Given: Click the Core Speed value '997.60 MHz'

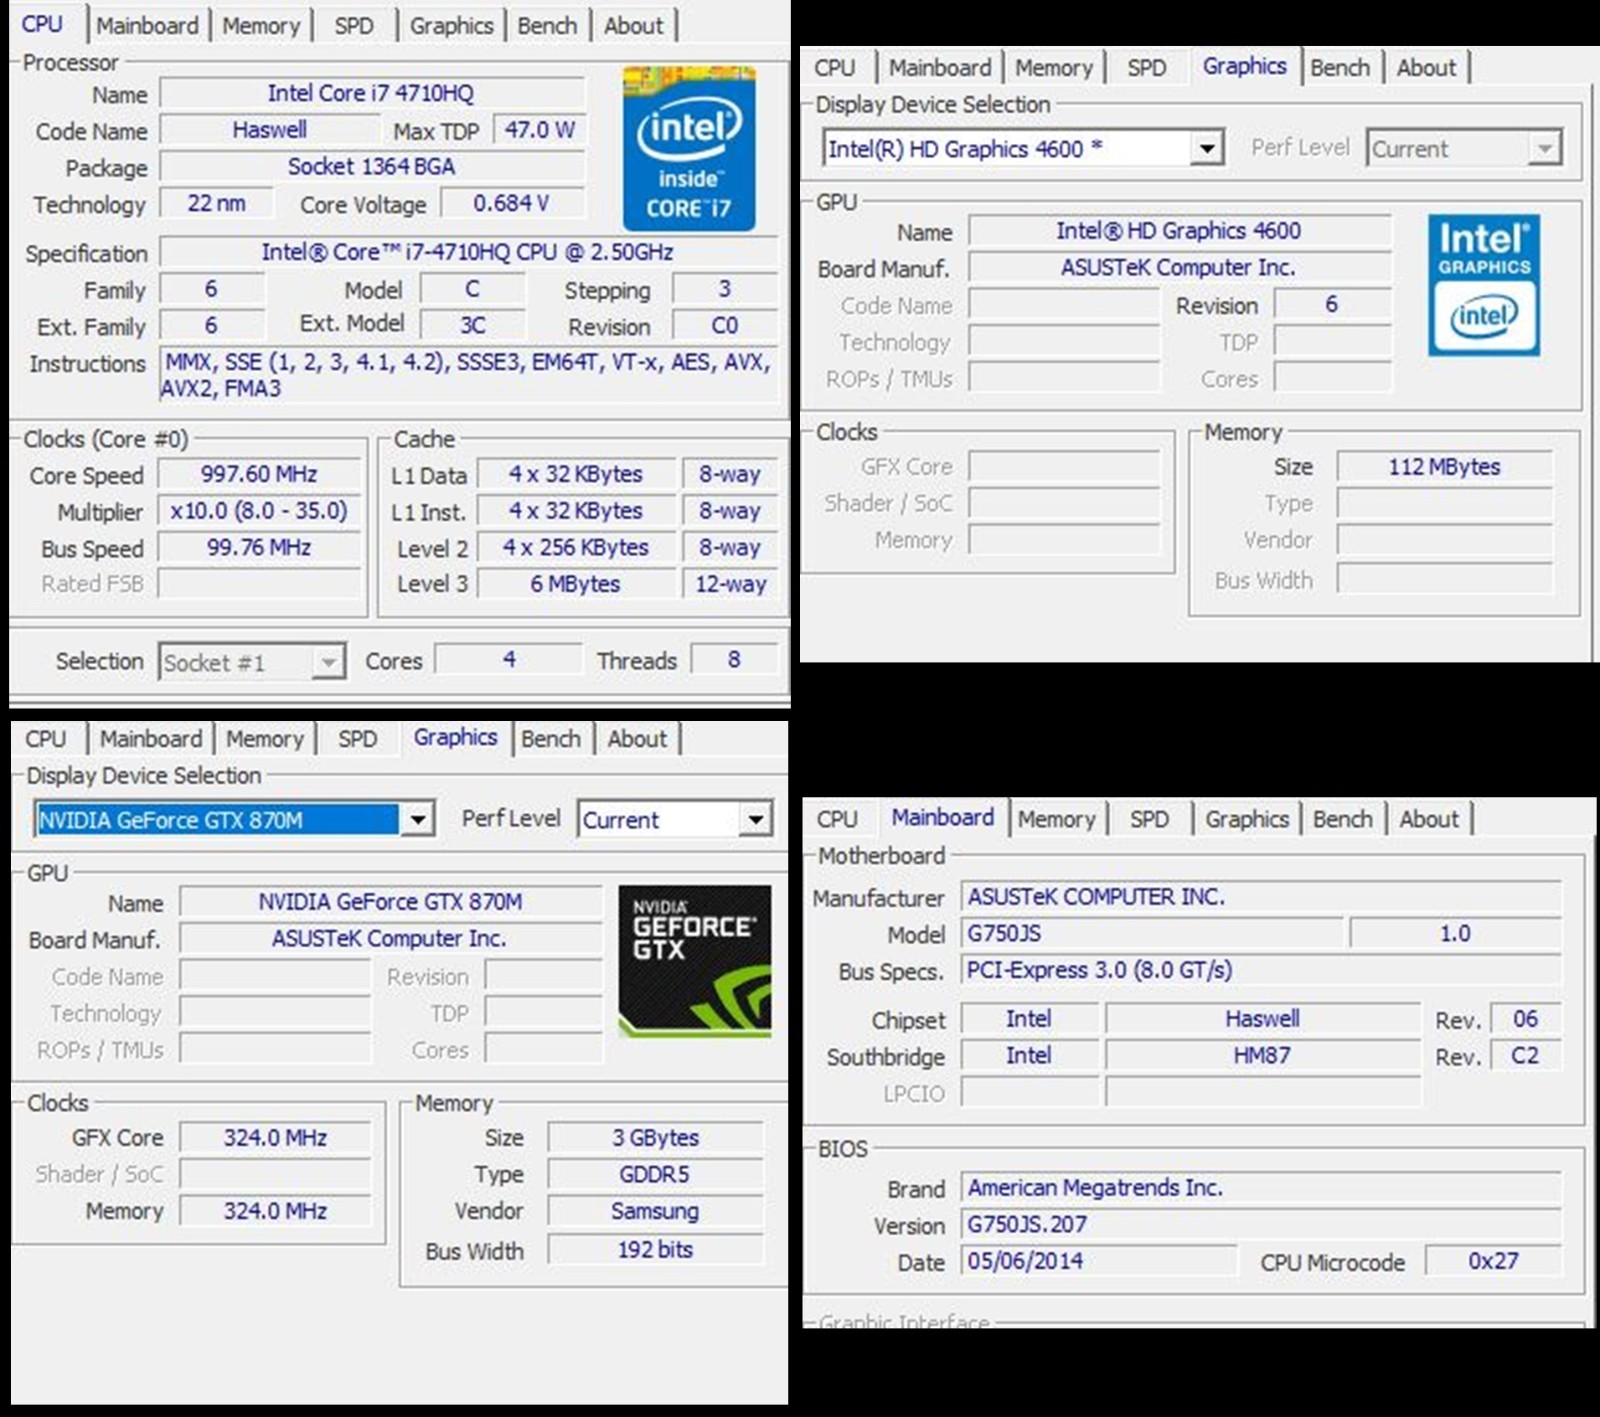Looking at the screenshot, I should pos(259,474).
